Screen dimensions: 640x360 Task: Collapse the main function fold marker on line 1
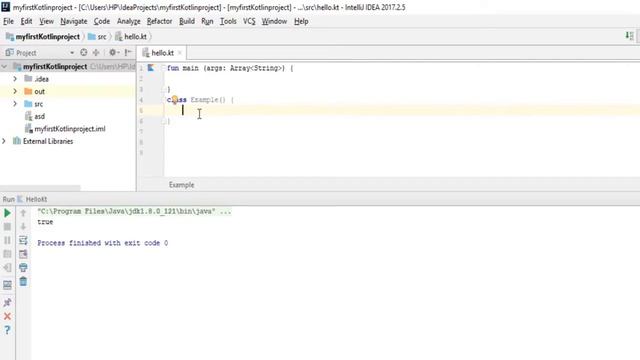[163, 68]
